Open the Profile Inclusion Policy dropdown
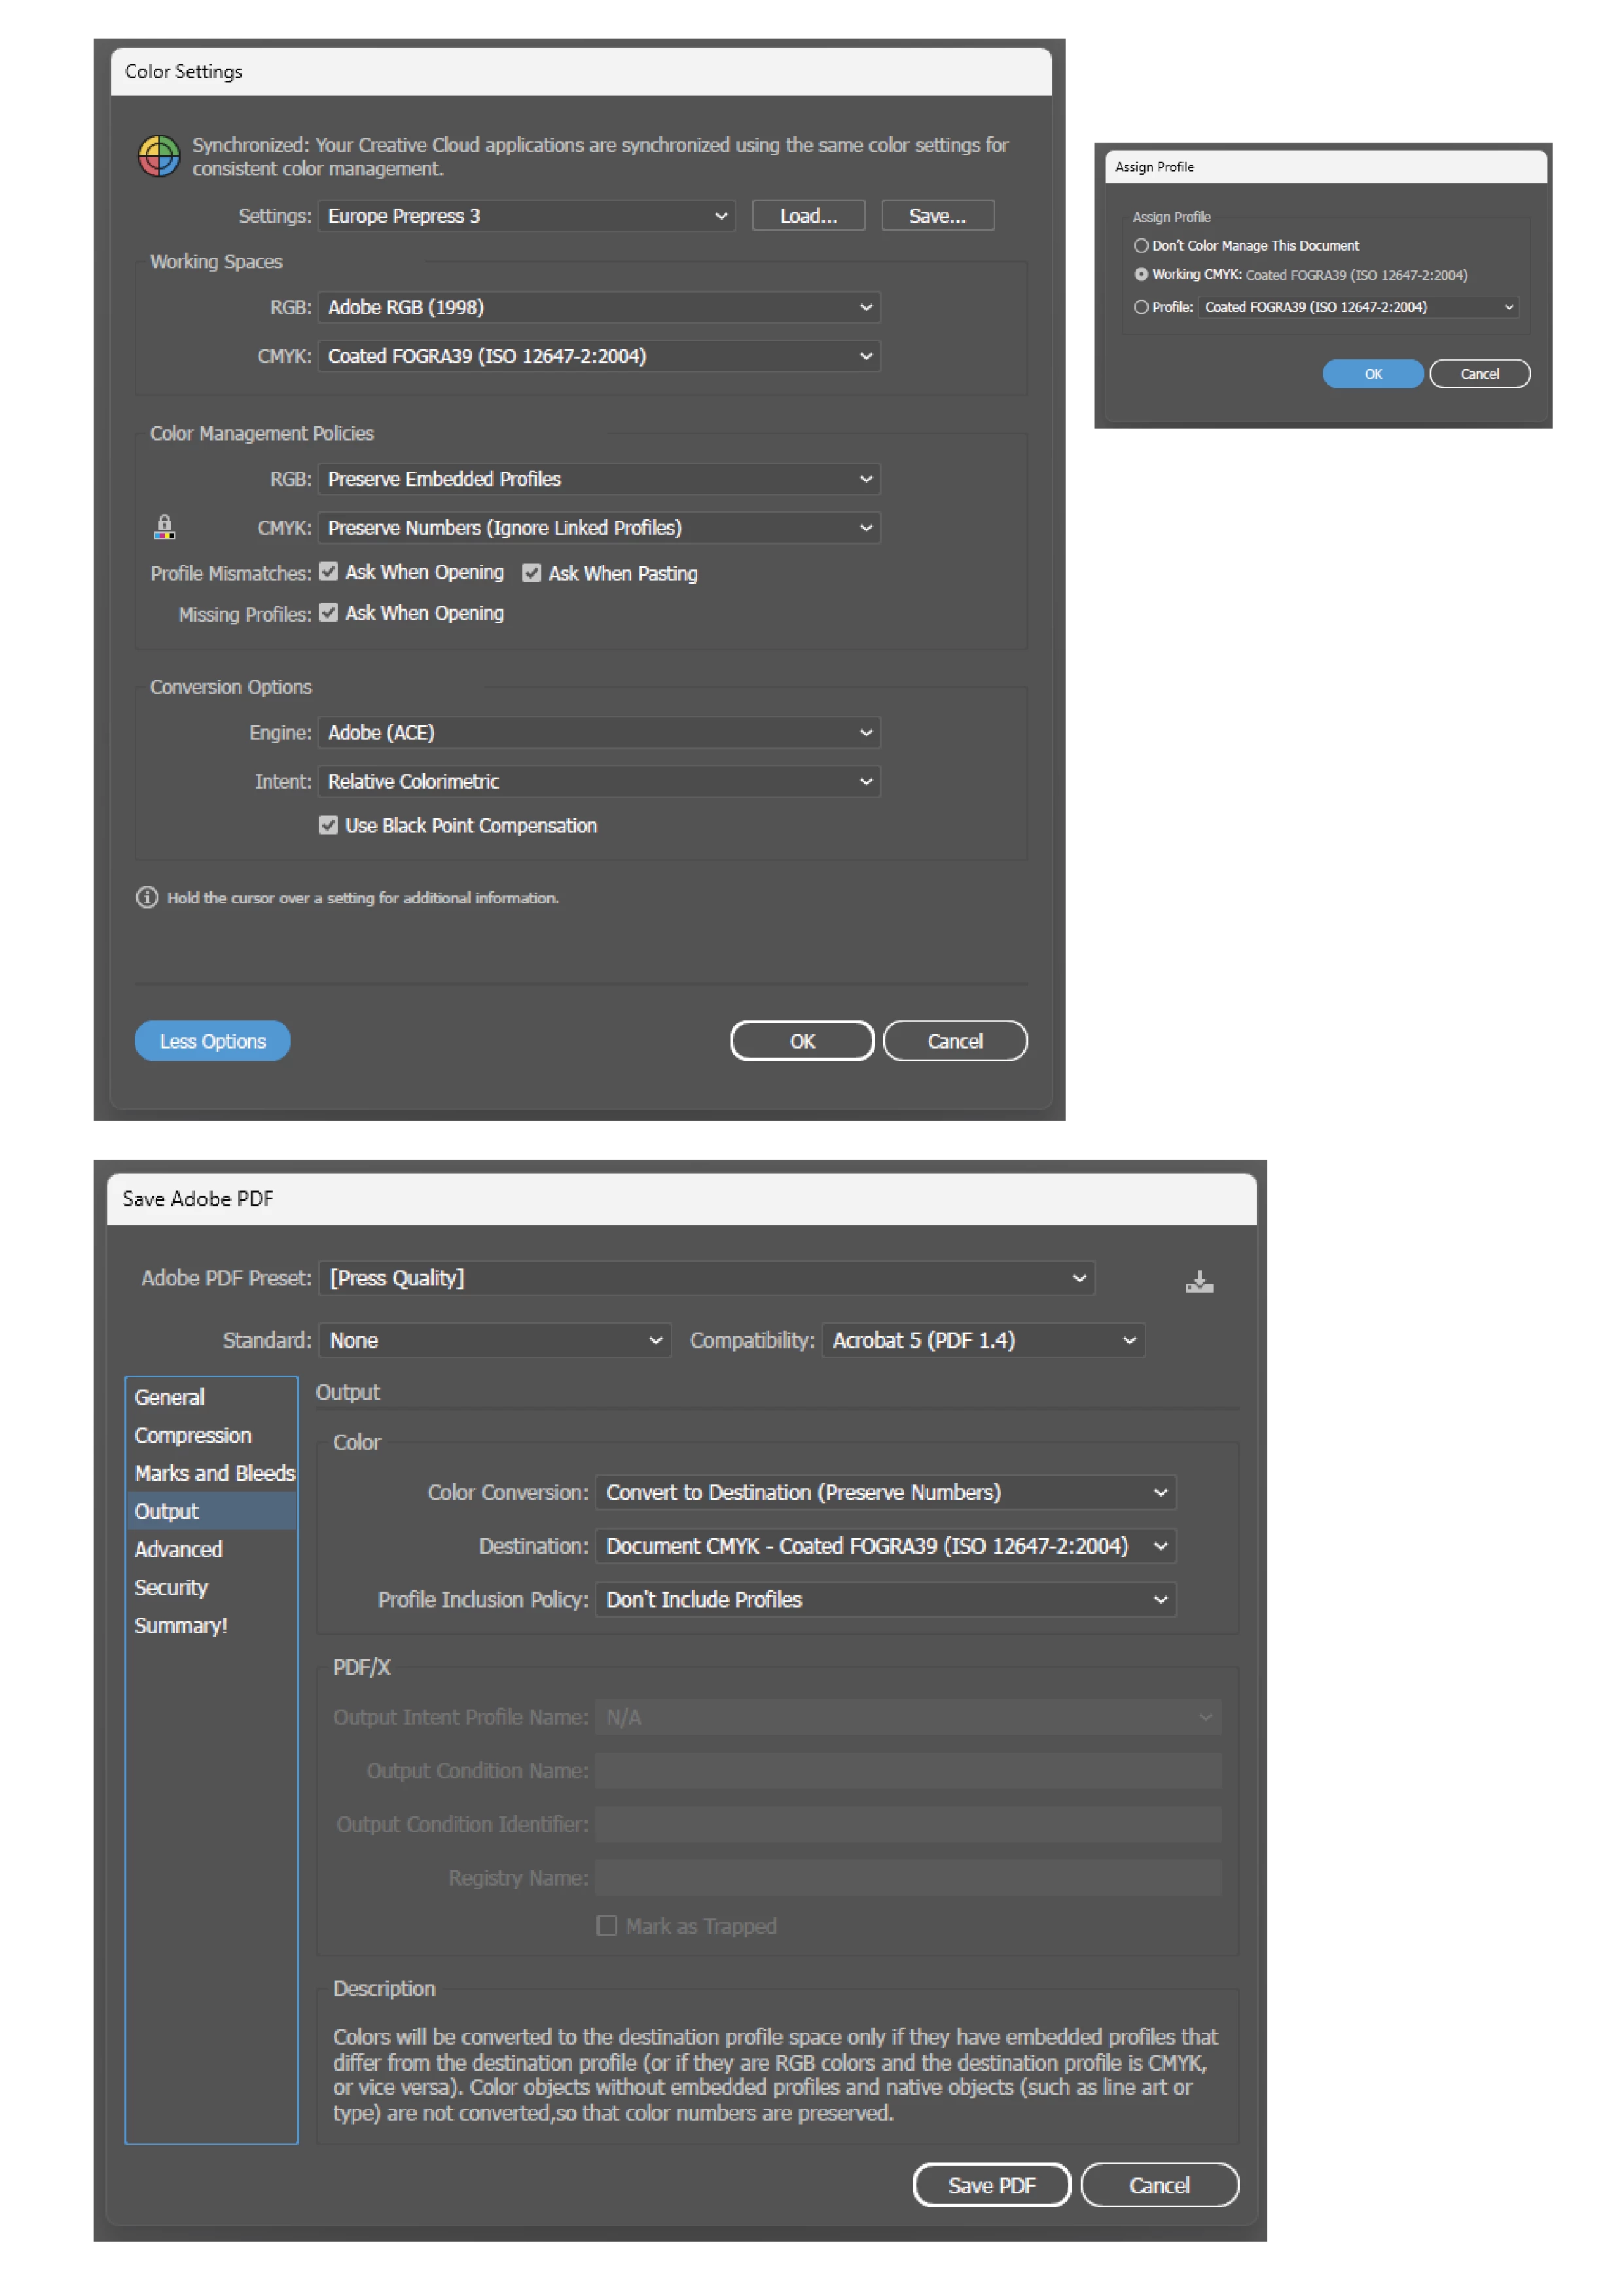 884,1599
